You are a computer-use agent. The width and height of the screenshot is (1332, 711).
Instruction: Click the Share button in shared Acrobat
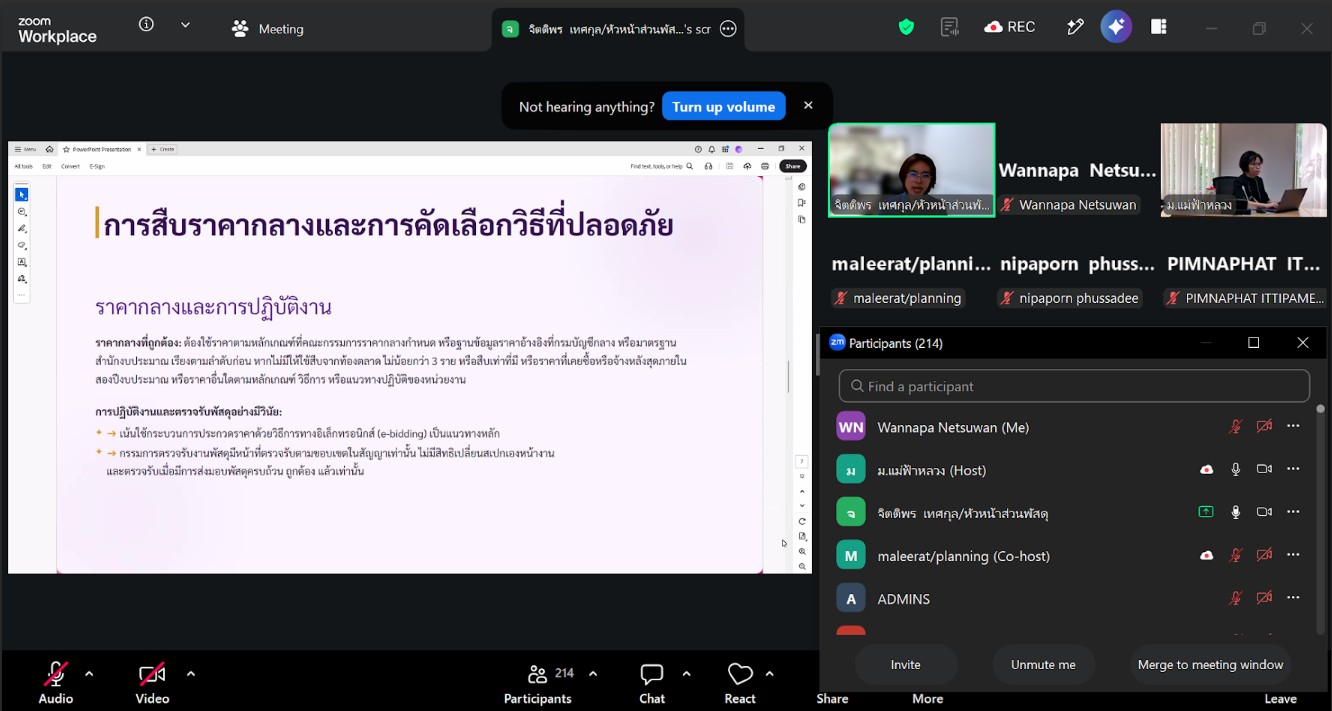(x=792, y=166)
